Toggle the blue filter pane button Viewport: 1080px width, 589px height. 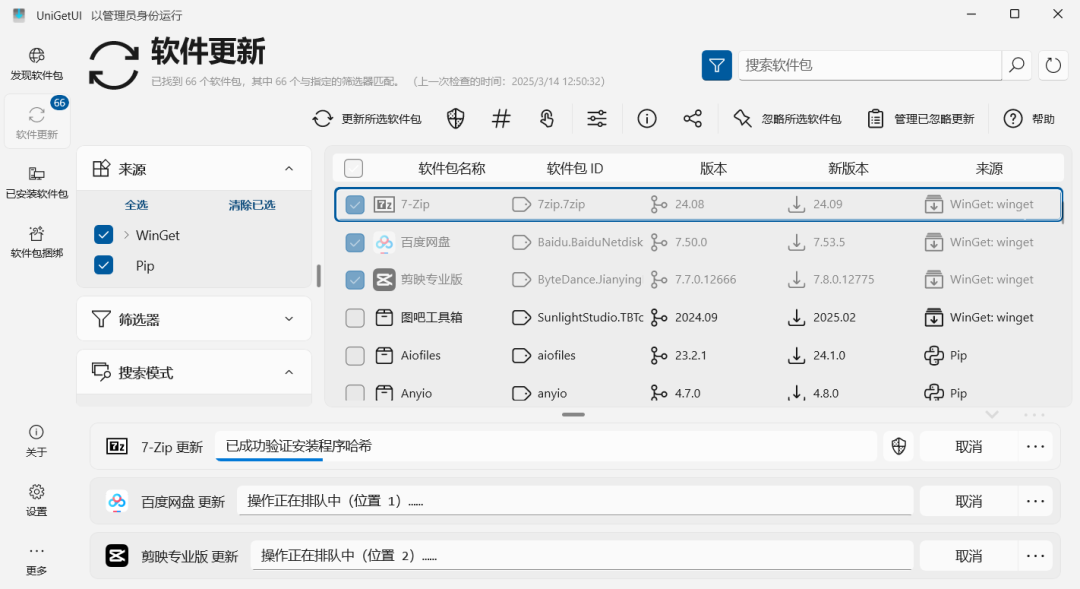(x=716, y=65)
